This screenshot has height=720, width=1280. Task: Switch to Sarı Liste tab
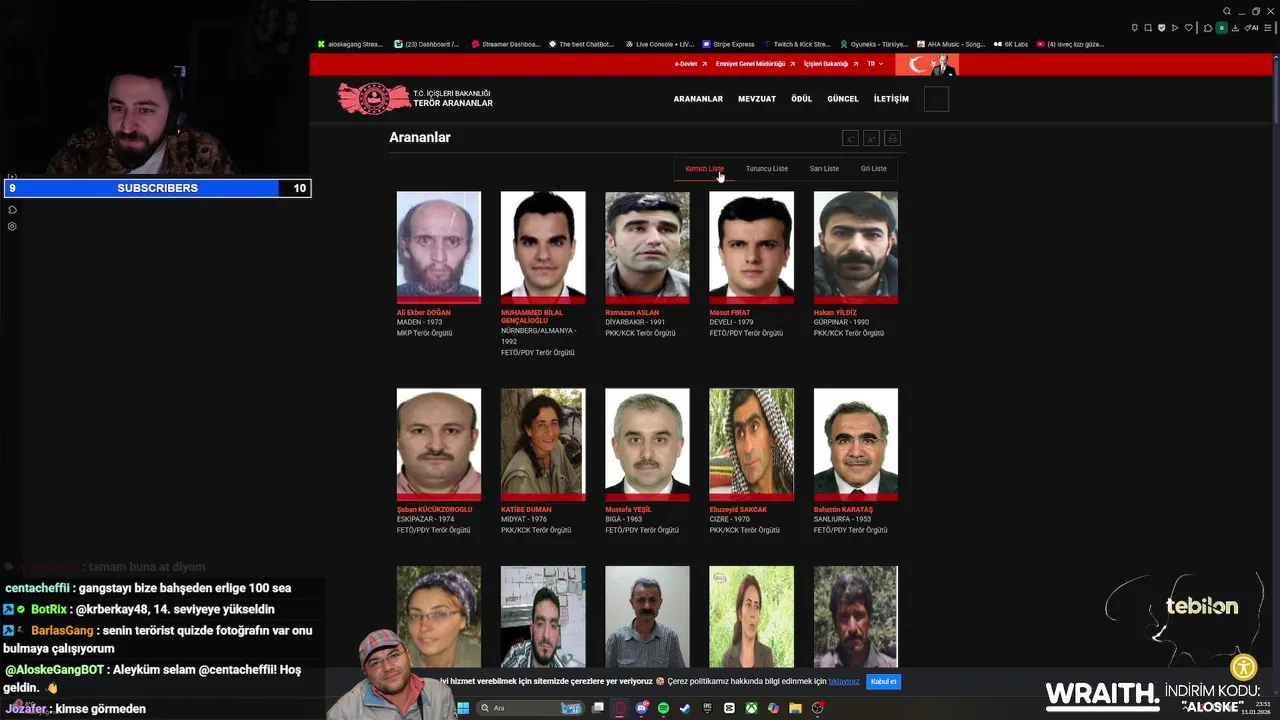824,168
